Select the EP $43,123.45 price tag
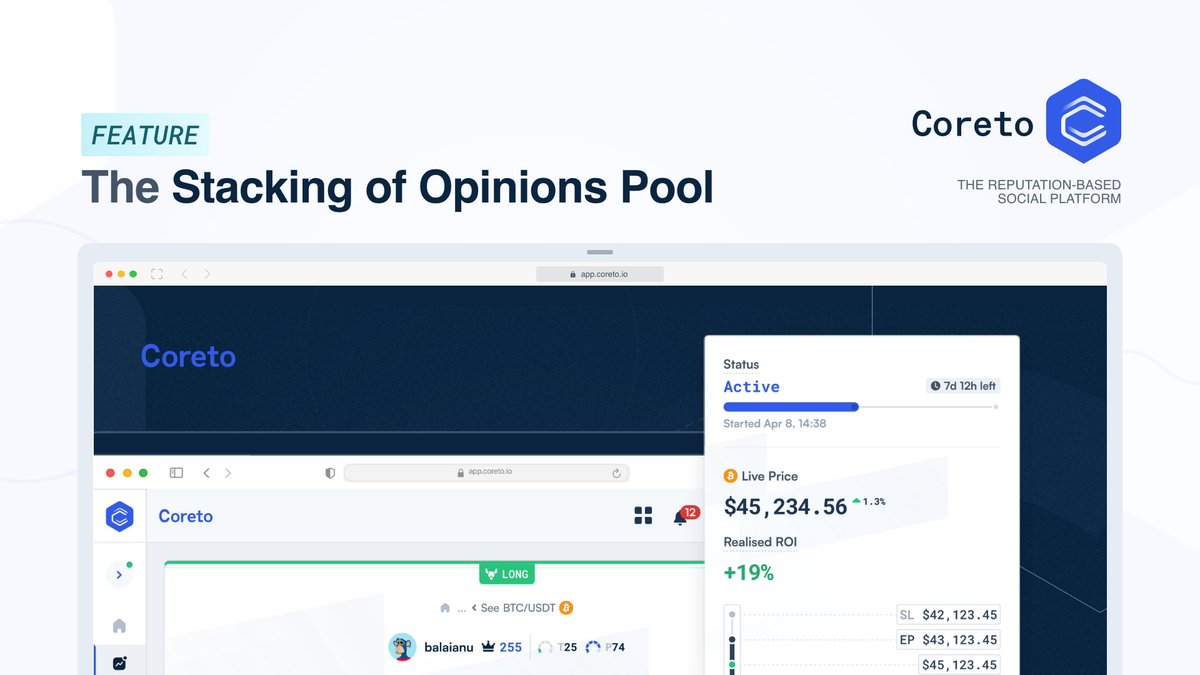This screenshot has width=1200, height=675. [948, 640]
